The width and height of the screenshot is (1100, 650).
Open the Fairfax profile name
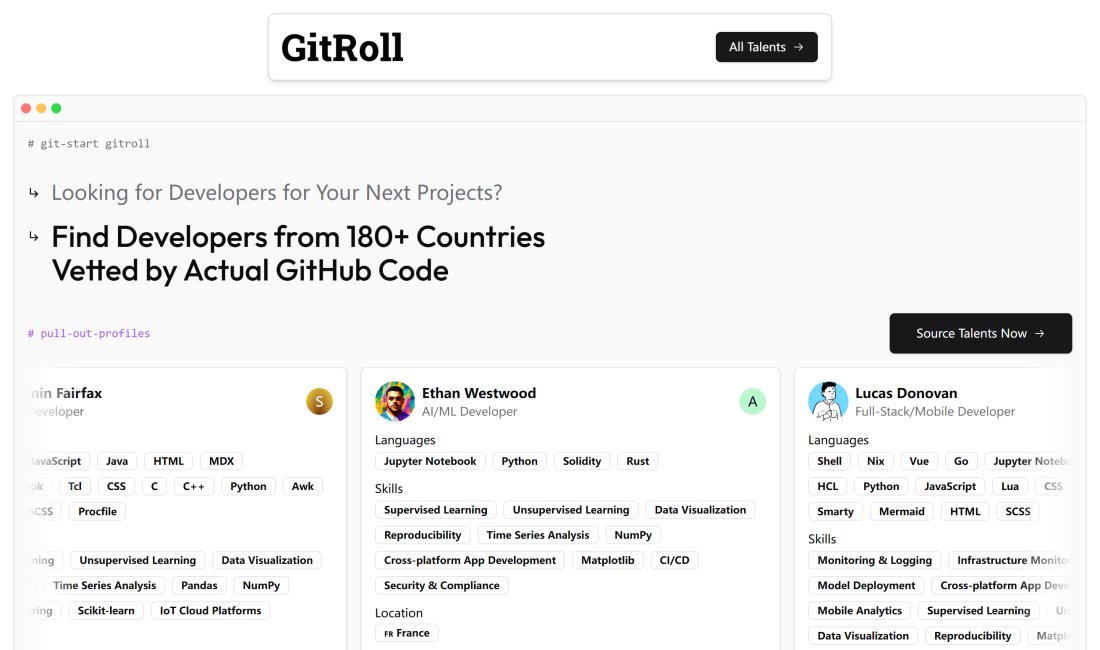[x=67, y=393]
